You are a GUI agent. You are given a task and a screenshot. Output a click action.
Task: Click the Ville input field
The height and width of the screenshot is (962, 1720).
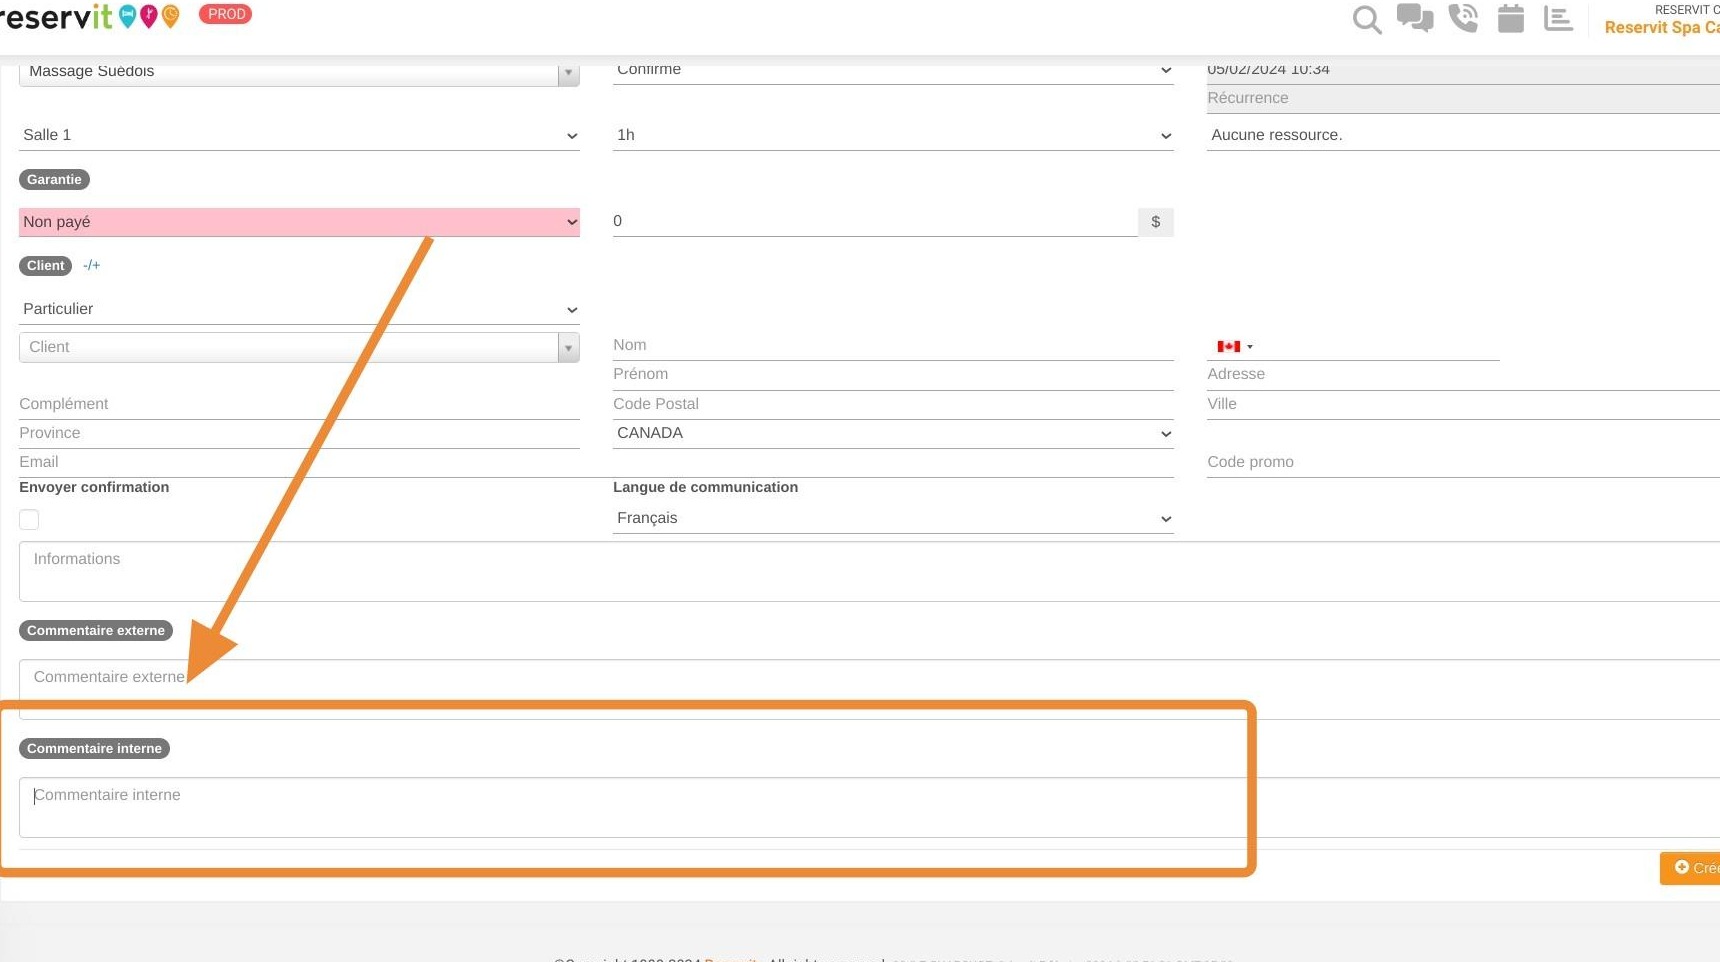point(1463,404)
